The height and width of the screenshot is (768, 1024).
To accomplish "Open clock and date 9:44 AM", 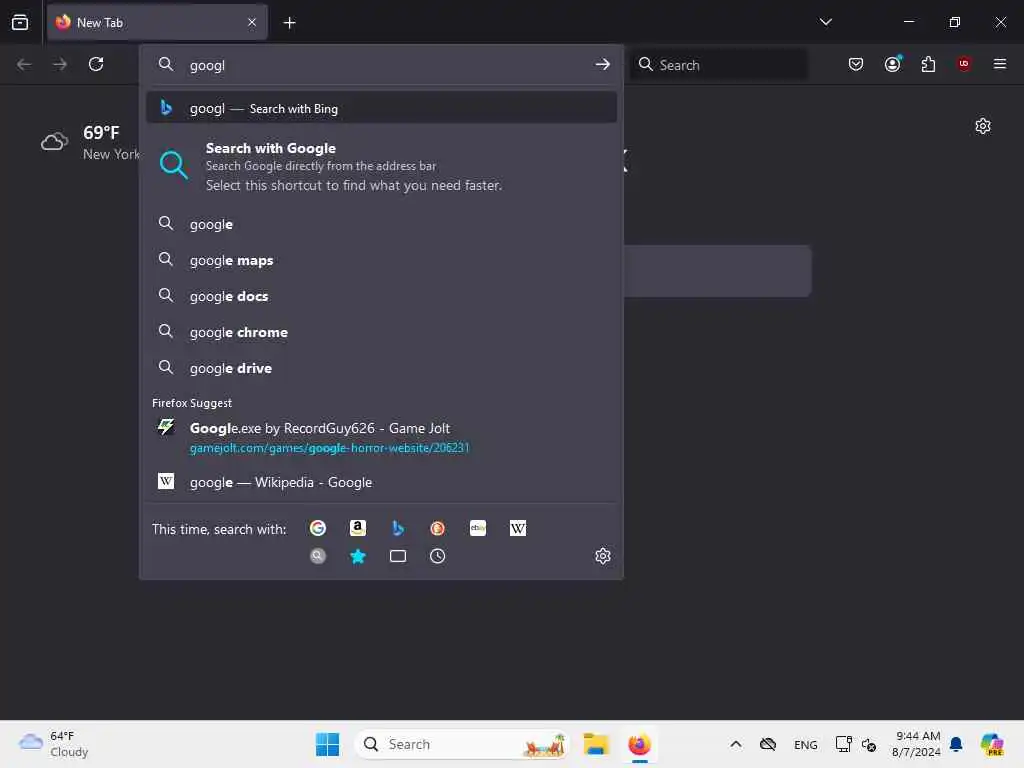I will (x=916, y=744).
